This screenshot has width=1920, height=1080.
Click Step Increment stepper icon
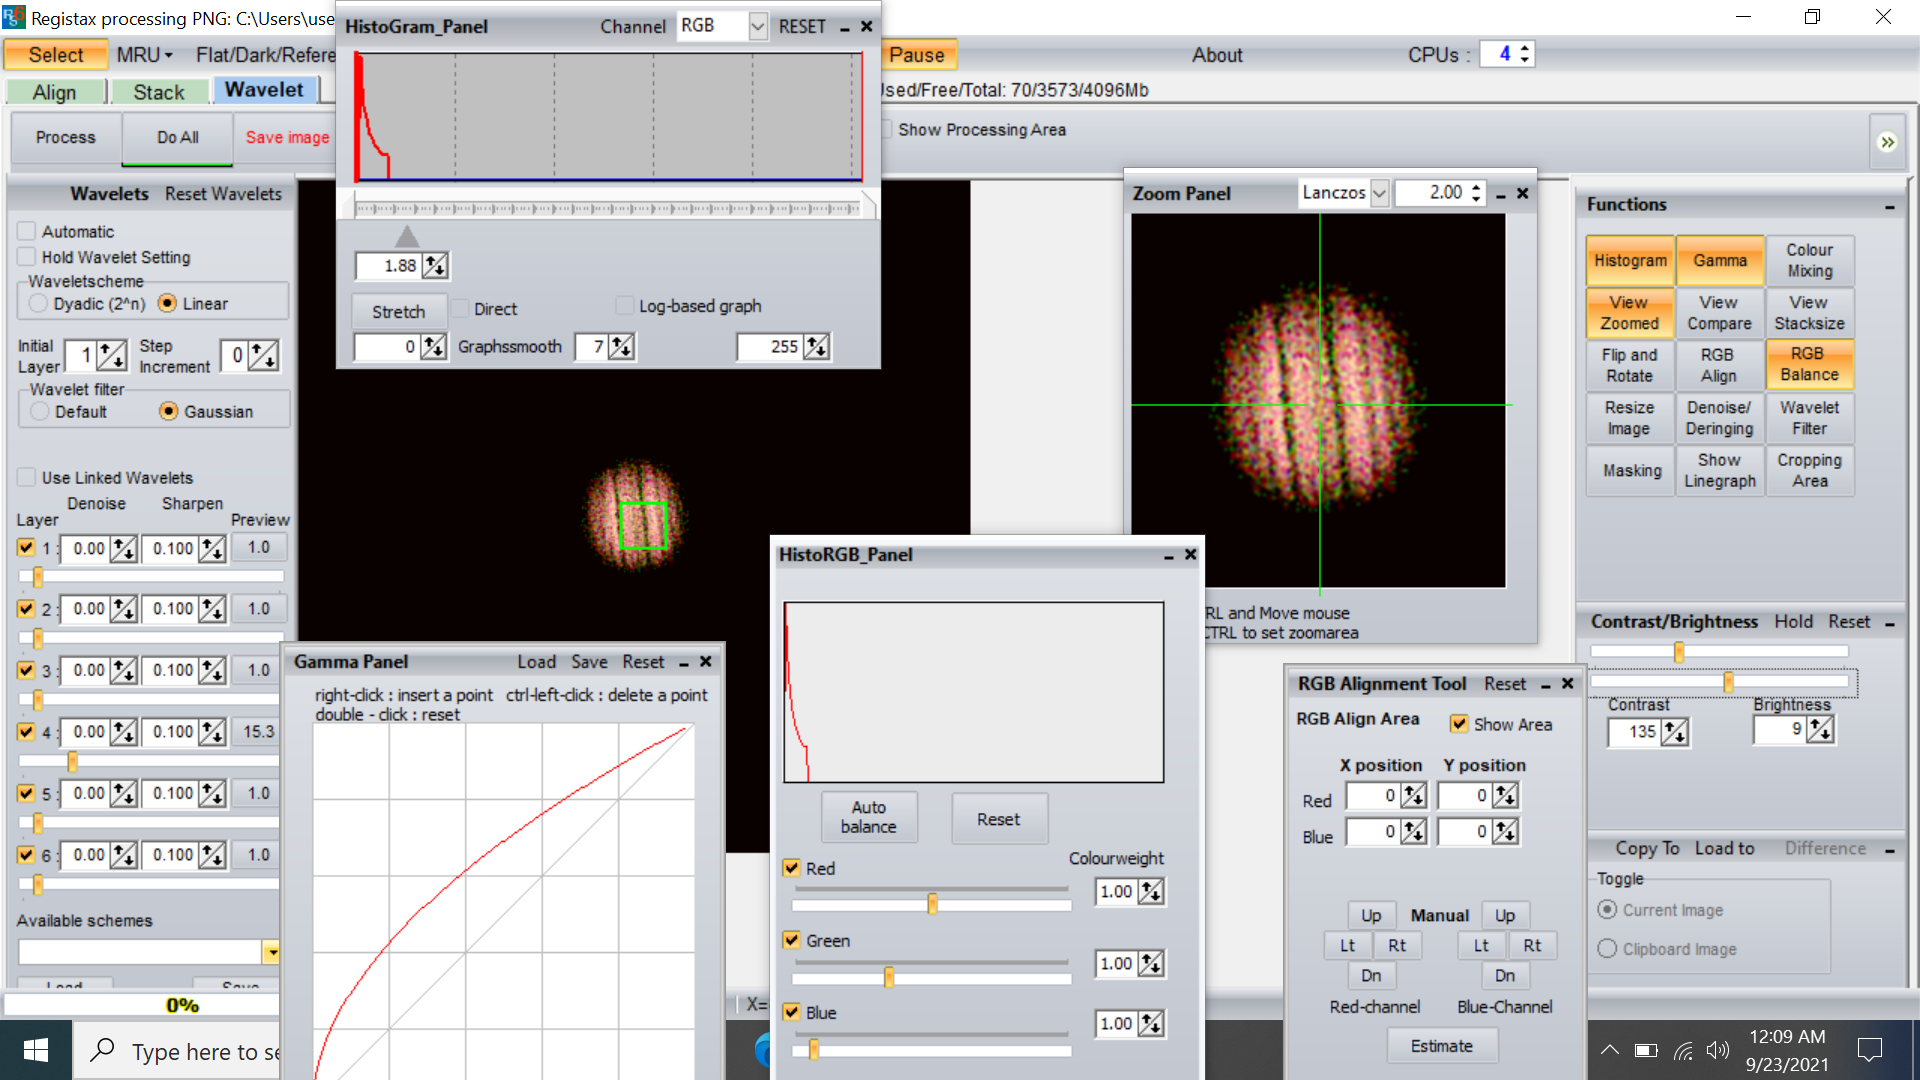tap(264, 355)
